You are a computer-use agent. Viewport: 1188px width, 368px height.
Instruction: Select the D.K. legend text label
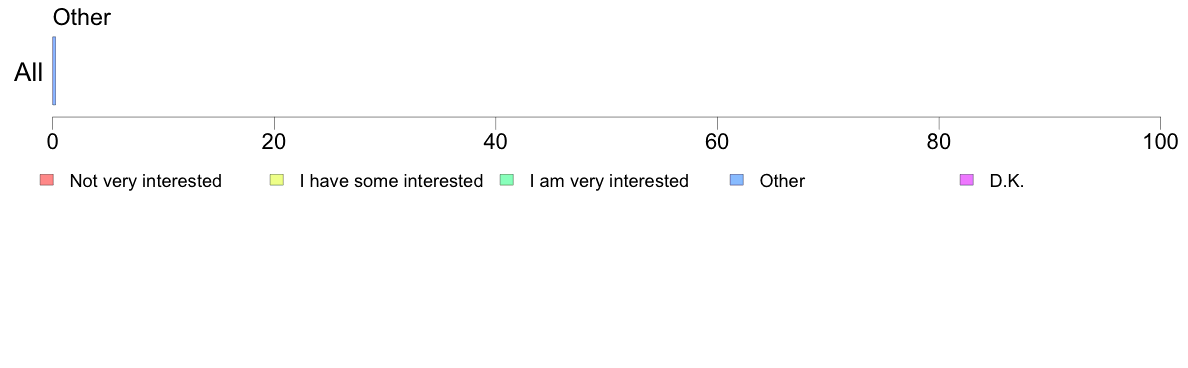pos(1007,181)
